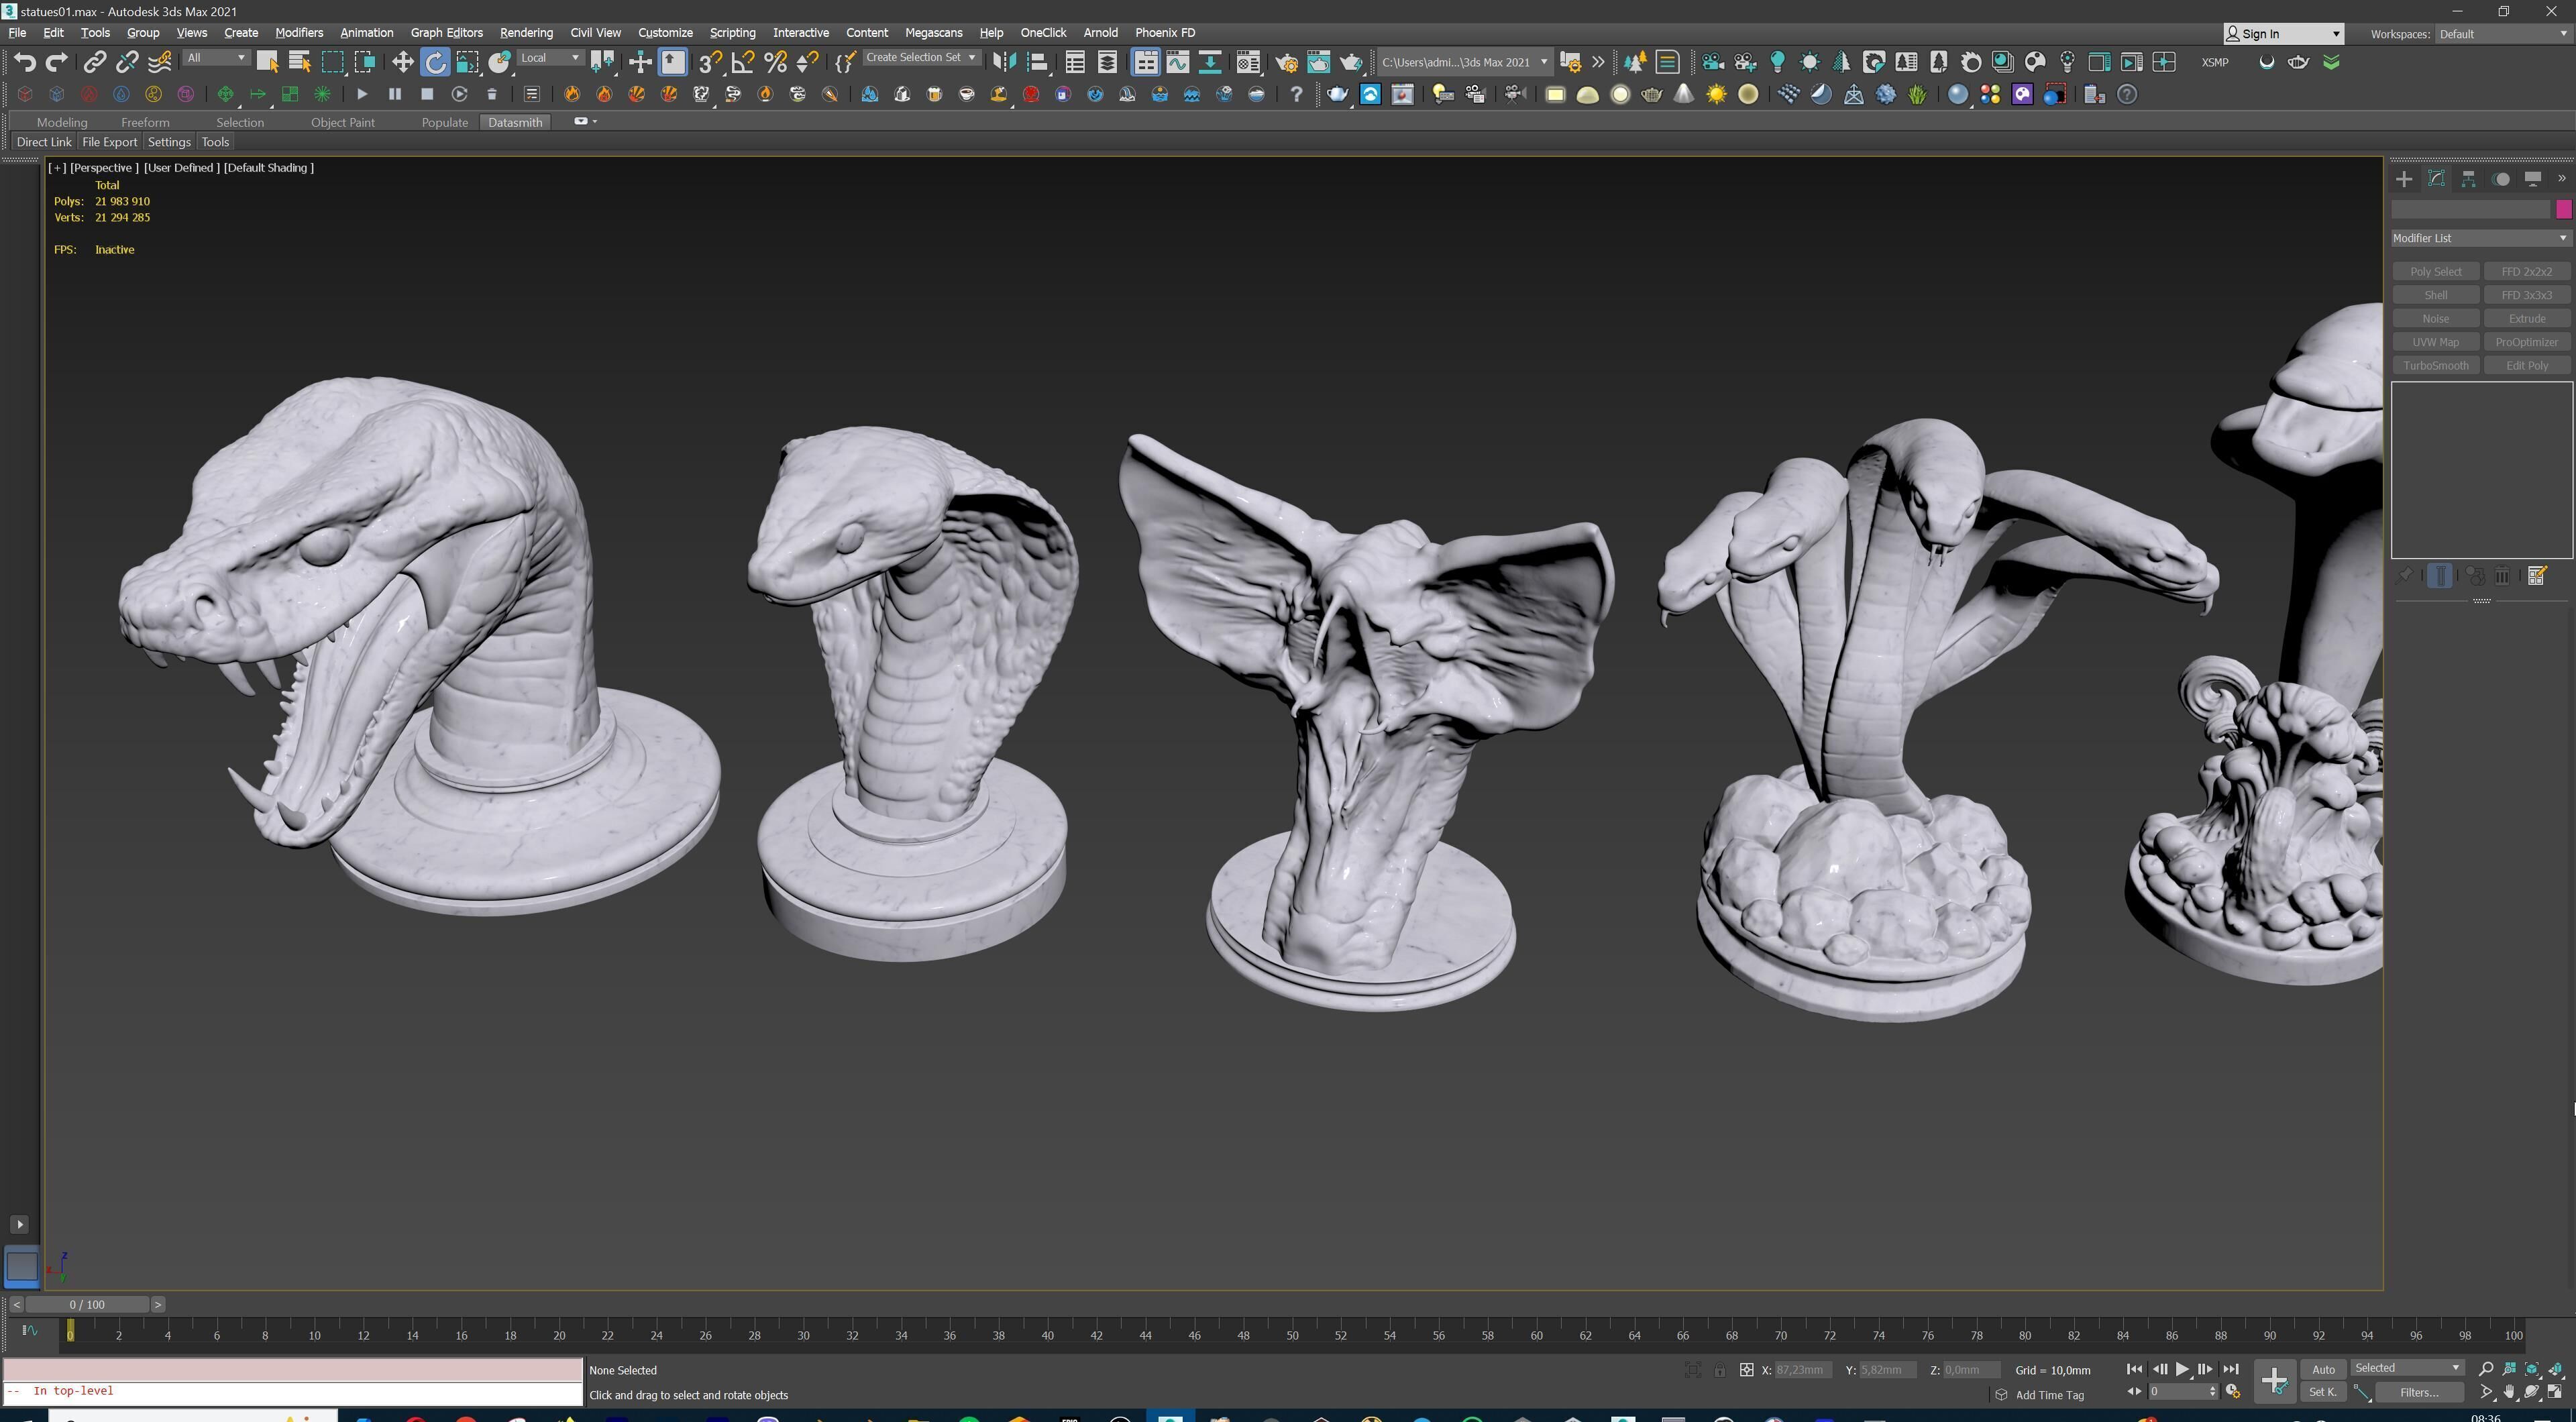Open the Graph Editors menu
Screen dimensions: 2576x1422
click(446, 33)
